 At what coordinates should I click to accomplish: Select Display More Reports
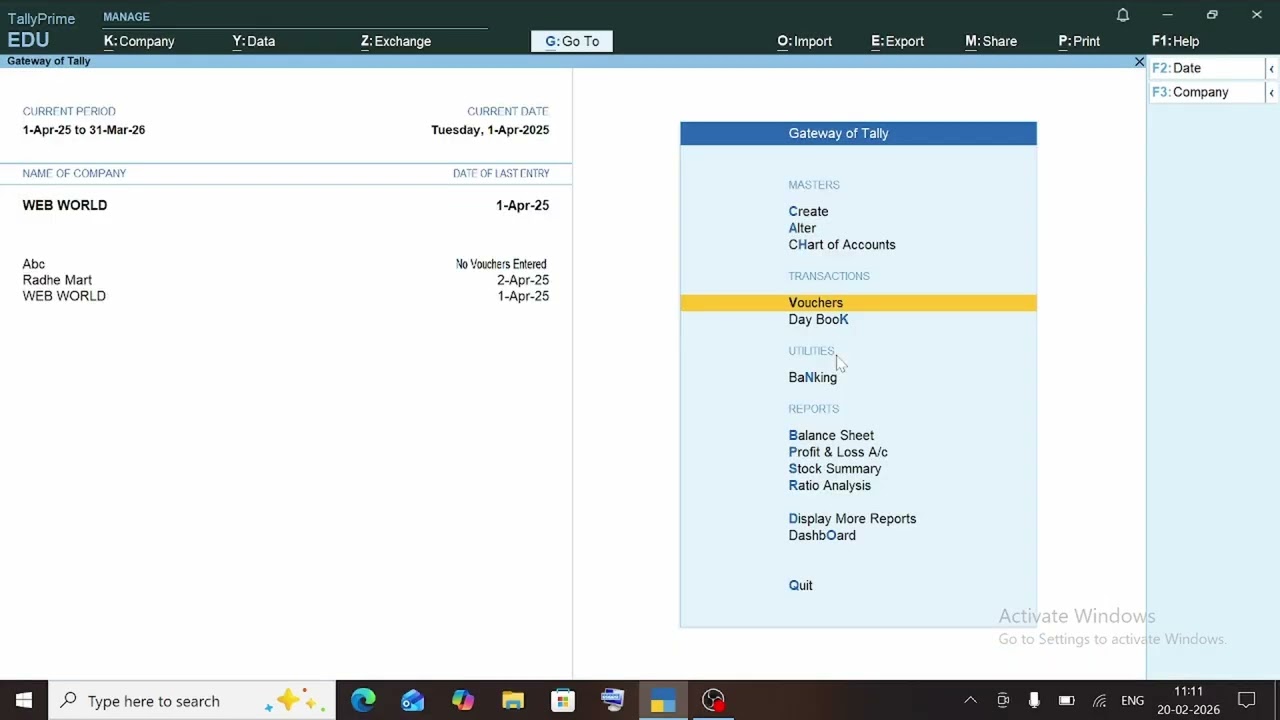click(852, 518)
